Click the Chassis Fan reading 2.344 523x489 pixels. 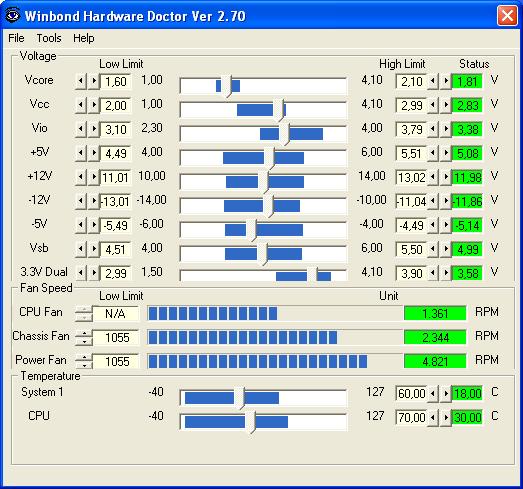point(435,337)
